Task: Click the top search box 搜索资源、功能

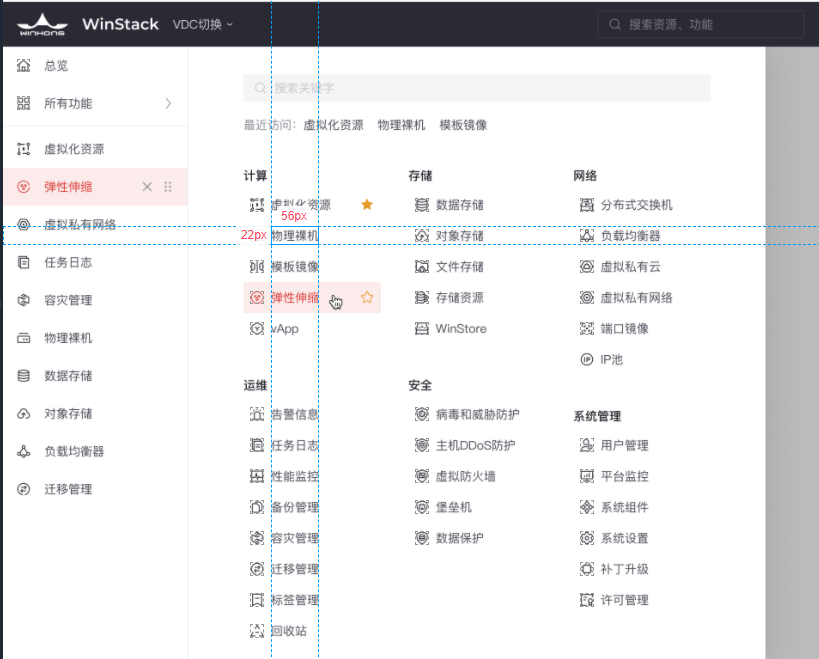Action: (700, 25)
